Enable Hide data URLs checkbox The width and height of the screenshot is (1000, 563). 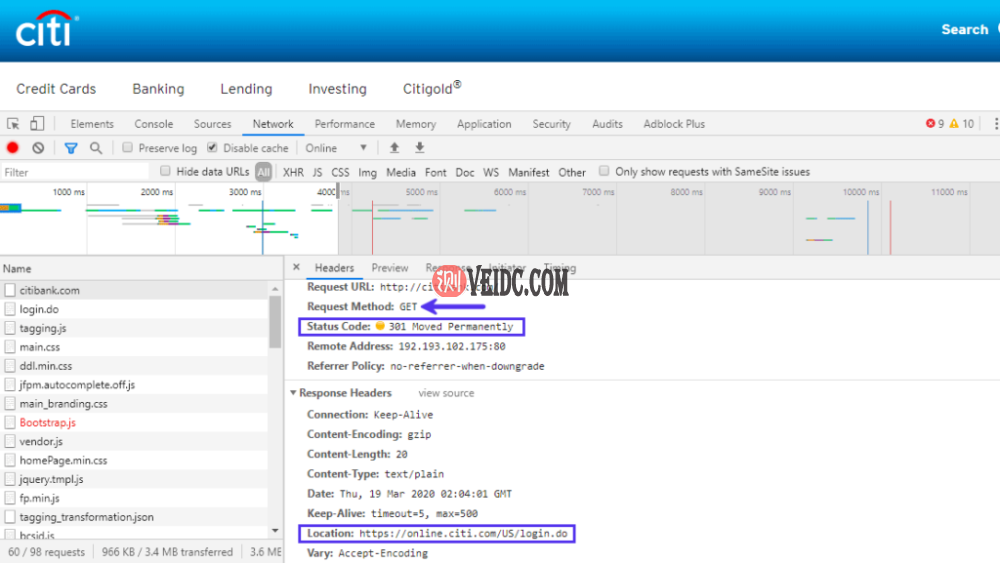click(165, 171)
